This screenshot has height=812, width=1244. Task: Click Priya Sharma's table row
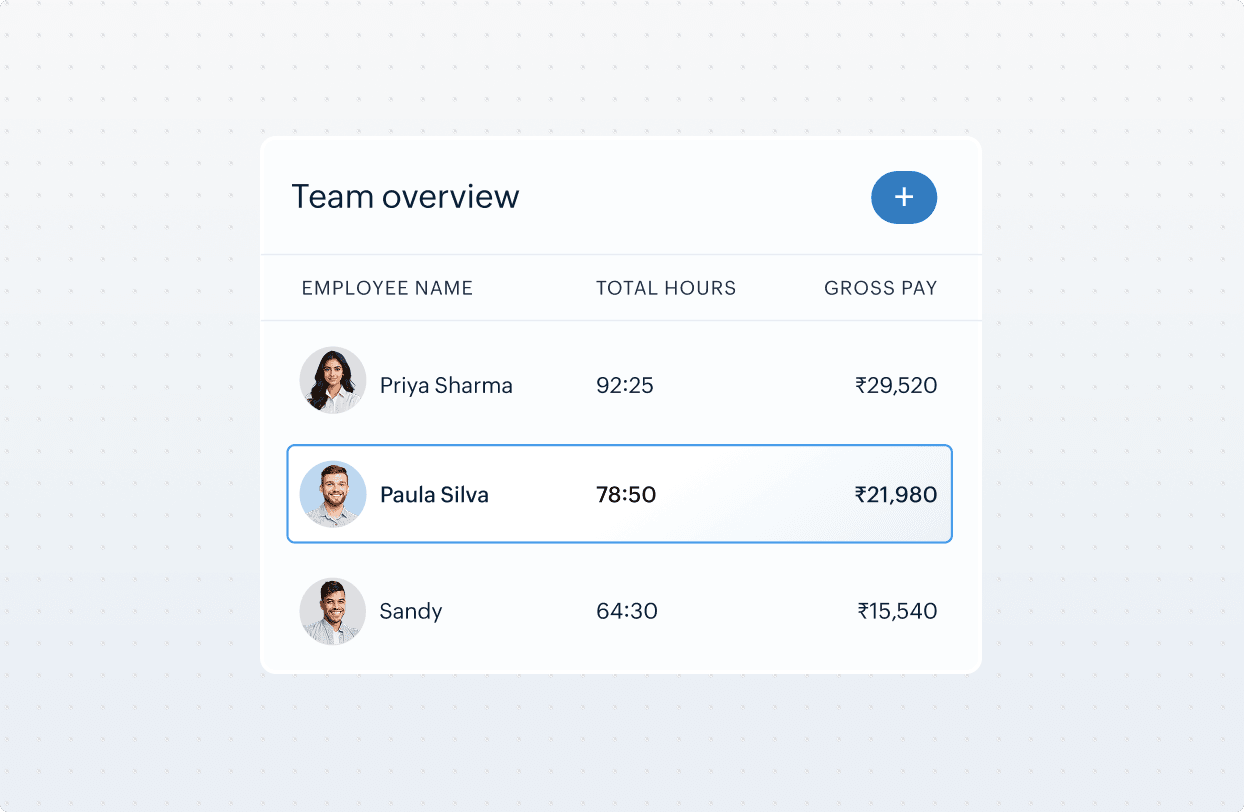click(619, 385)
